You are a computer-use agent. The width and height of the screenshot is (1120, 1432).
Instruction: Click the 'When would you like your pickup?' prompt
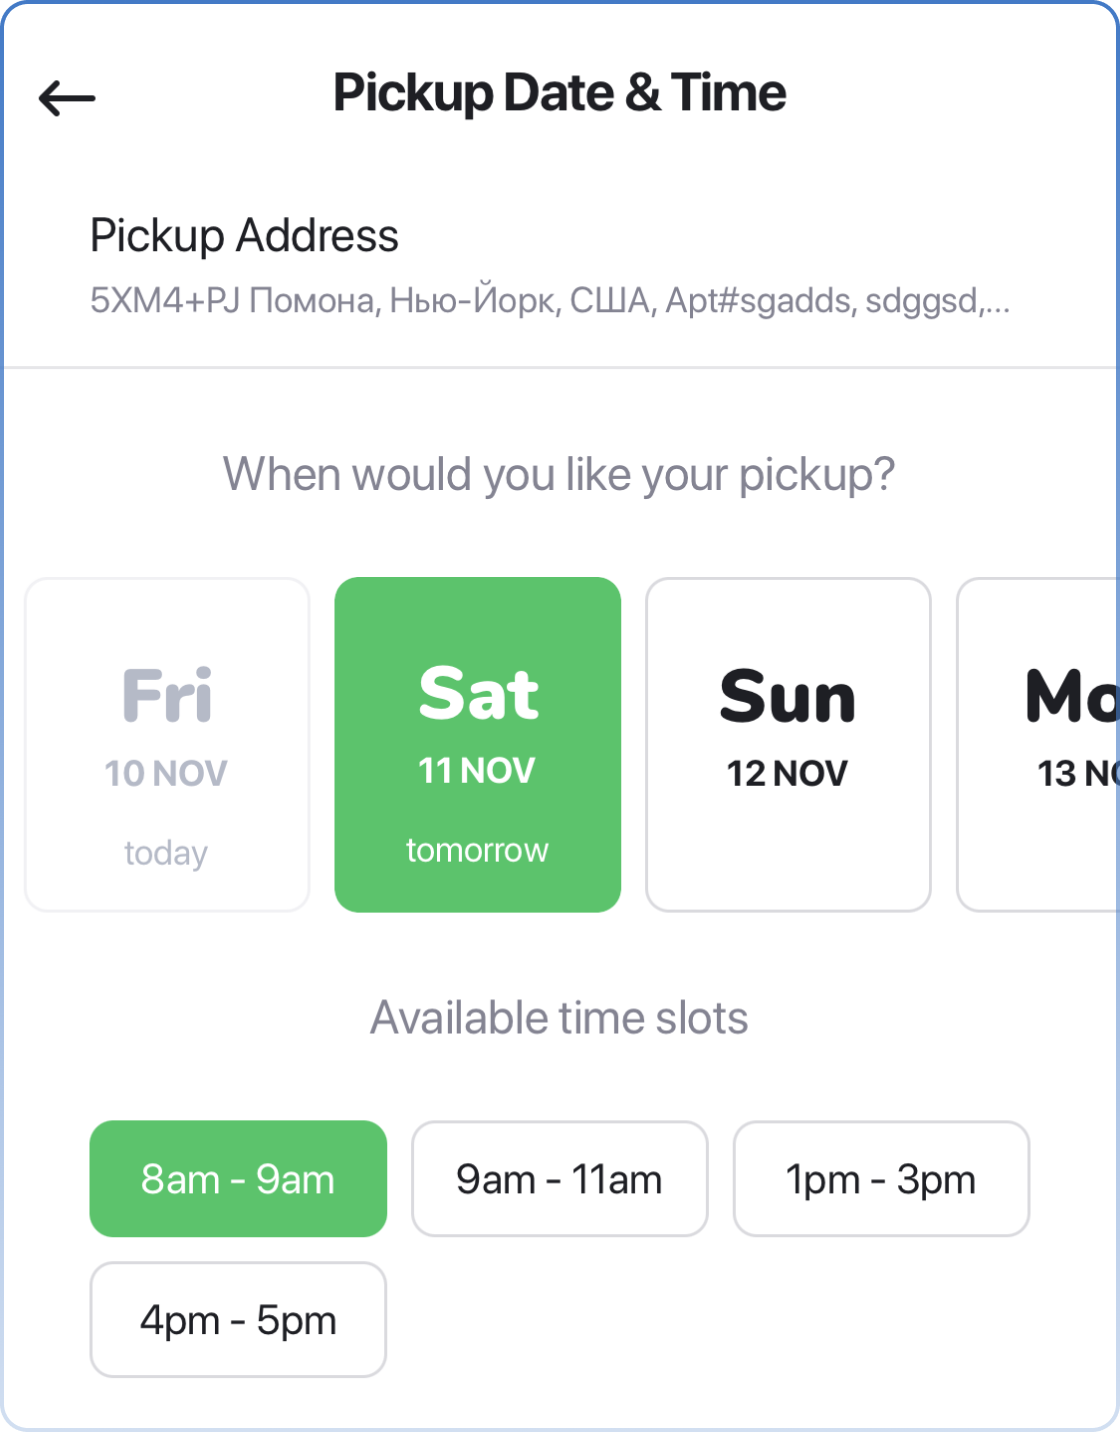coord(559,474)
